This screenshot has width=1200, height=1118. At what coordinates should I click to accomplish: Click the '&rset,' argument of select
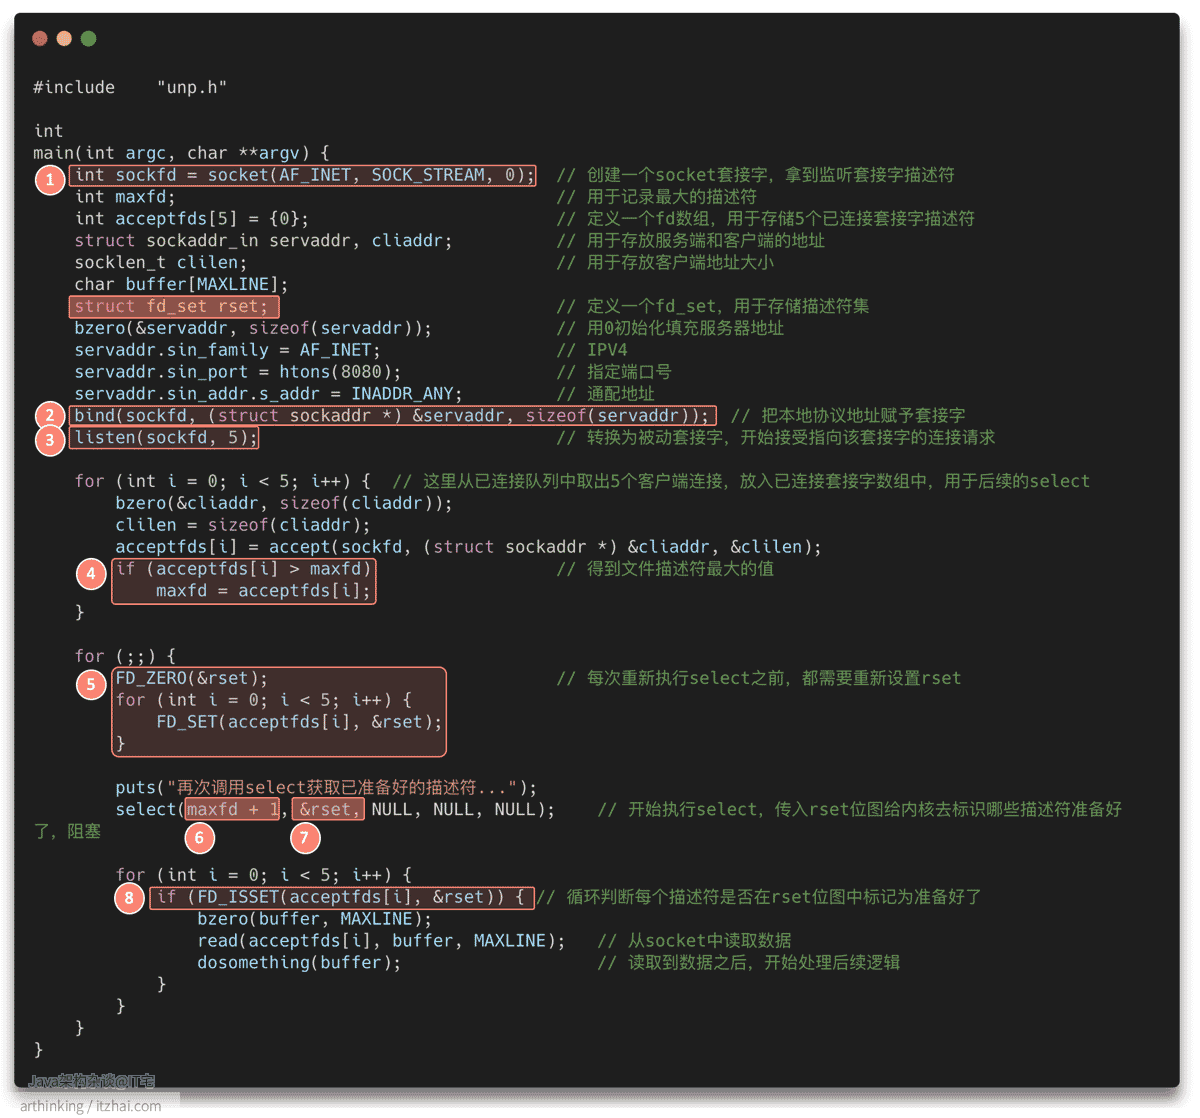[x=330, y=810]
